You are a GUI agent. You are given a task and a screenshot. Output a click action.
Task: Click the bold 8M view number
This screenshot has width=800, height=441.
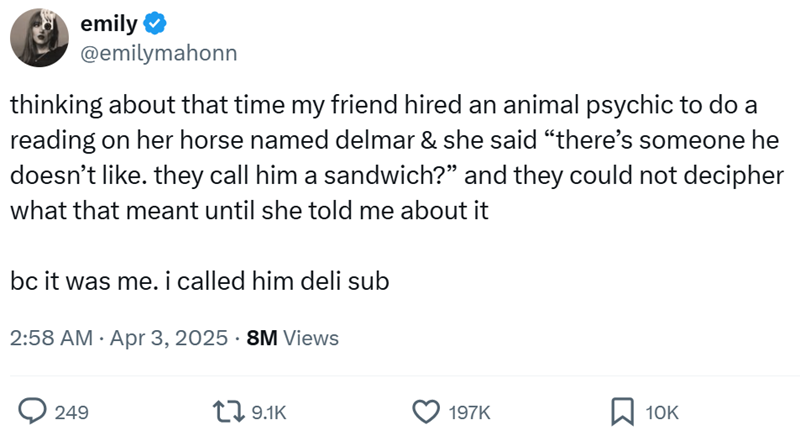tap(262, 338)
